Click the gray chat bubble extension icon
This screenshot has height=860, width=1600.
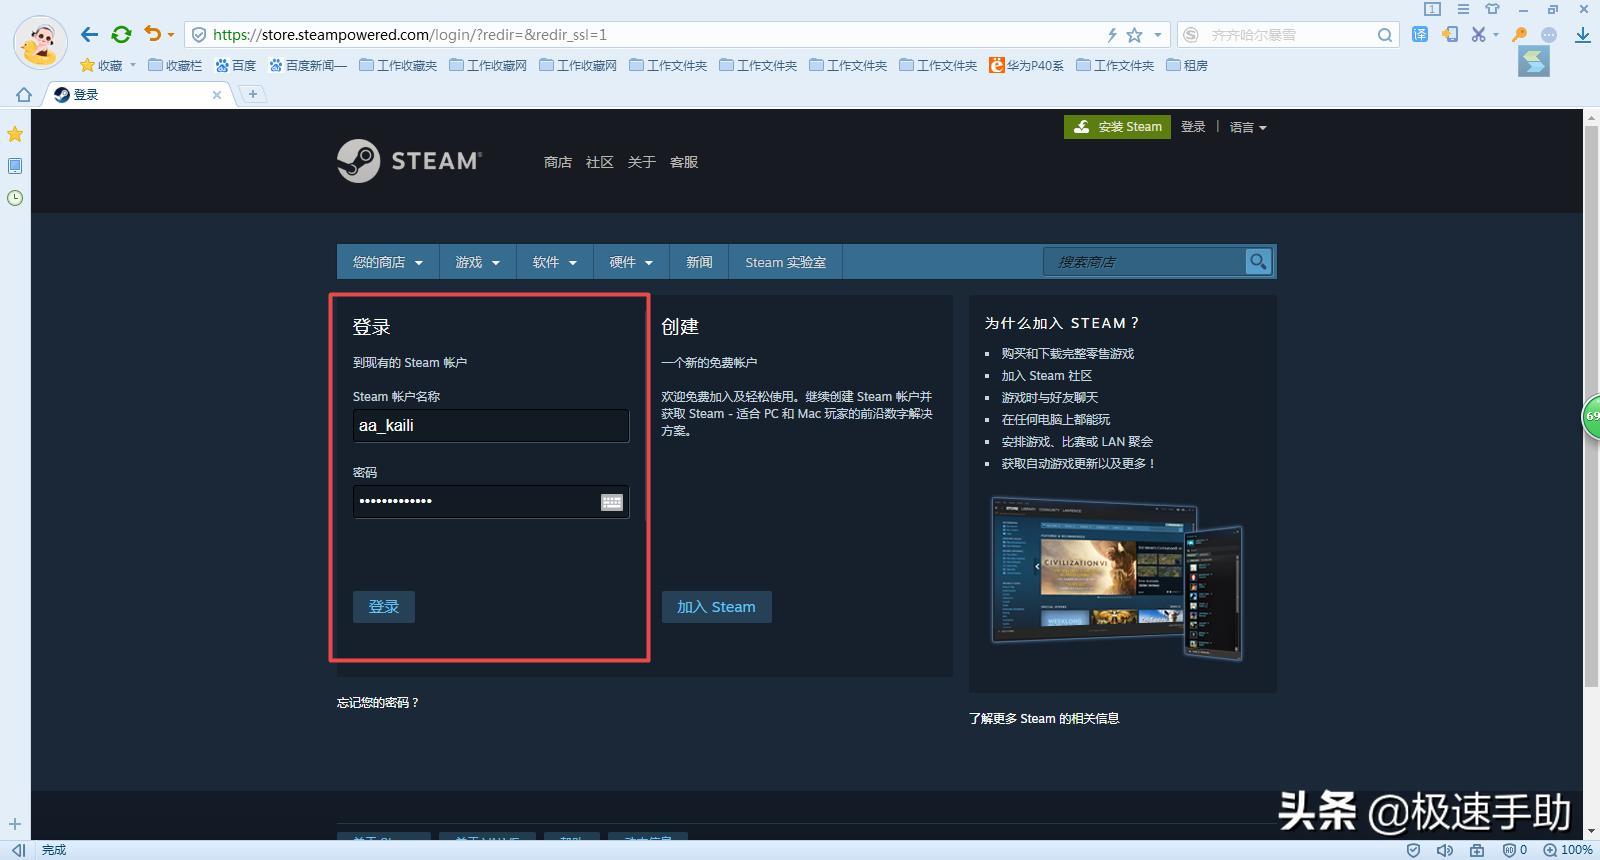(1549, 35)
